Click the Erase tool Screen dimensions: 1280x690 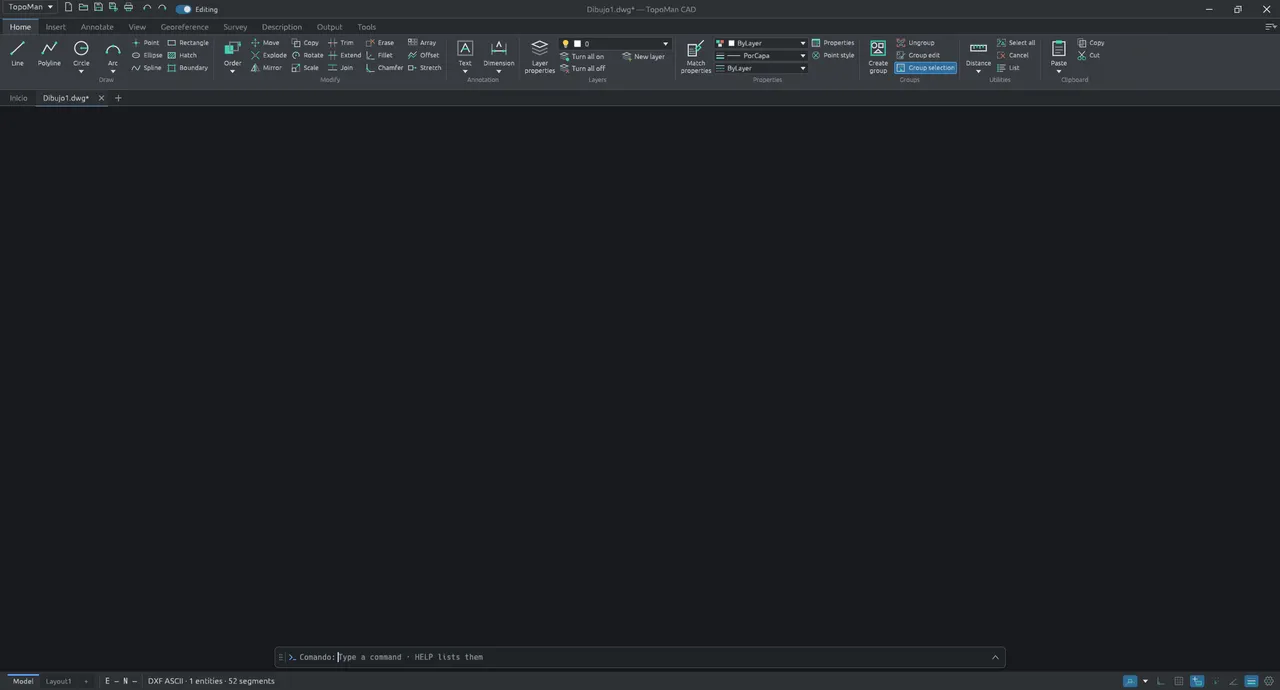point(380,43)
